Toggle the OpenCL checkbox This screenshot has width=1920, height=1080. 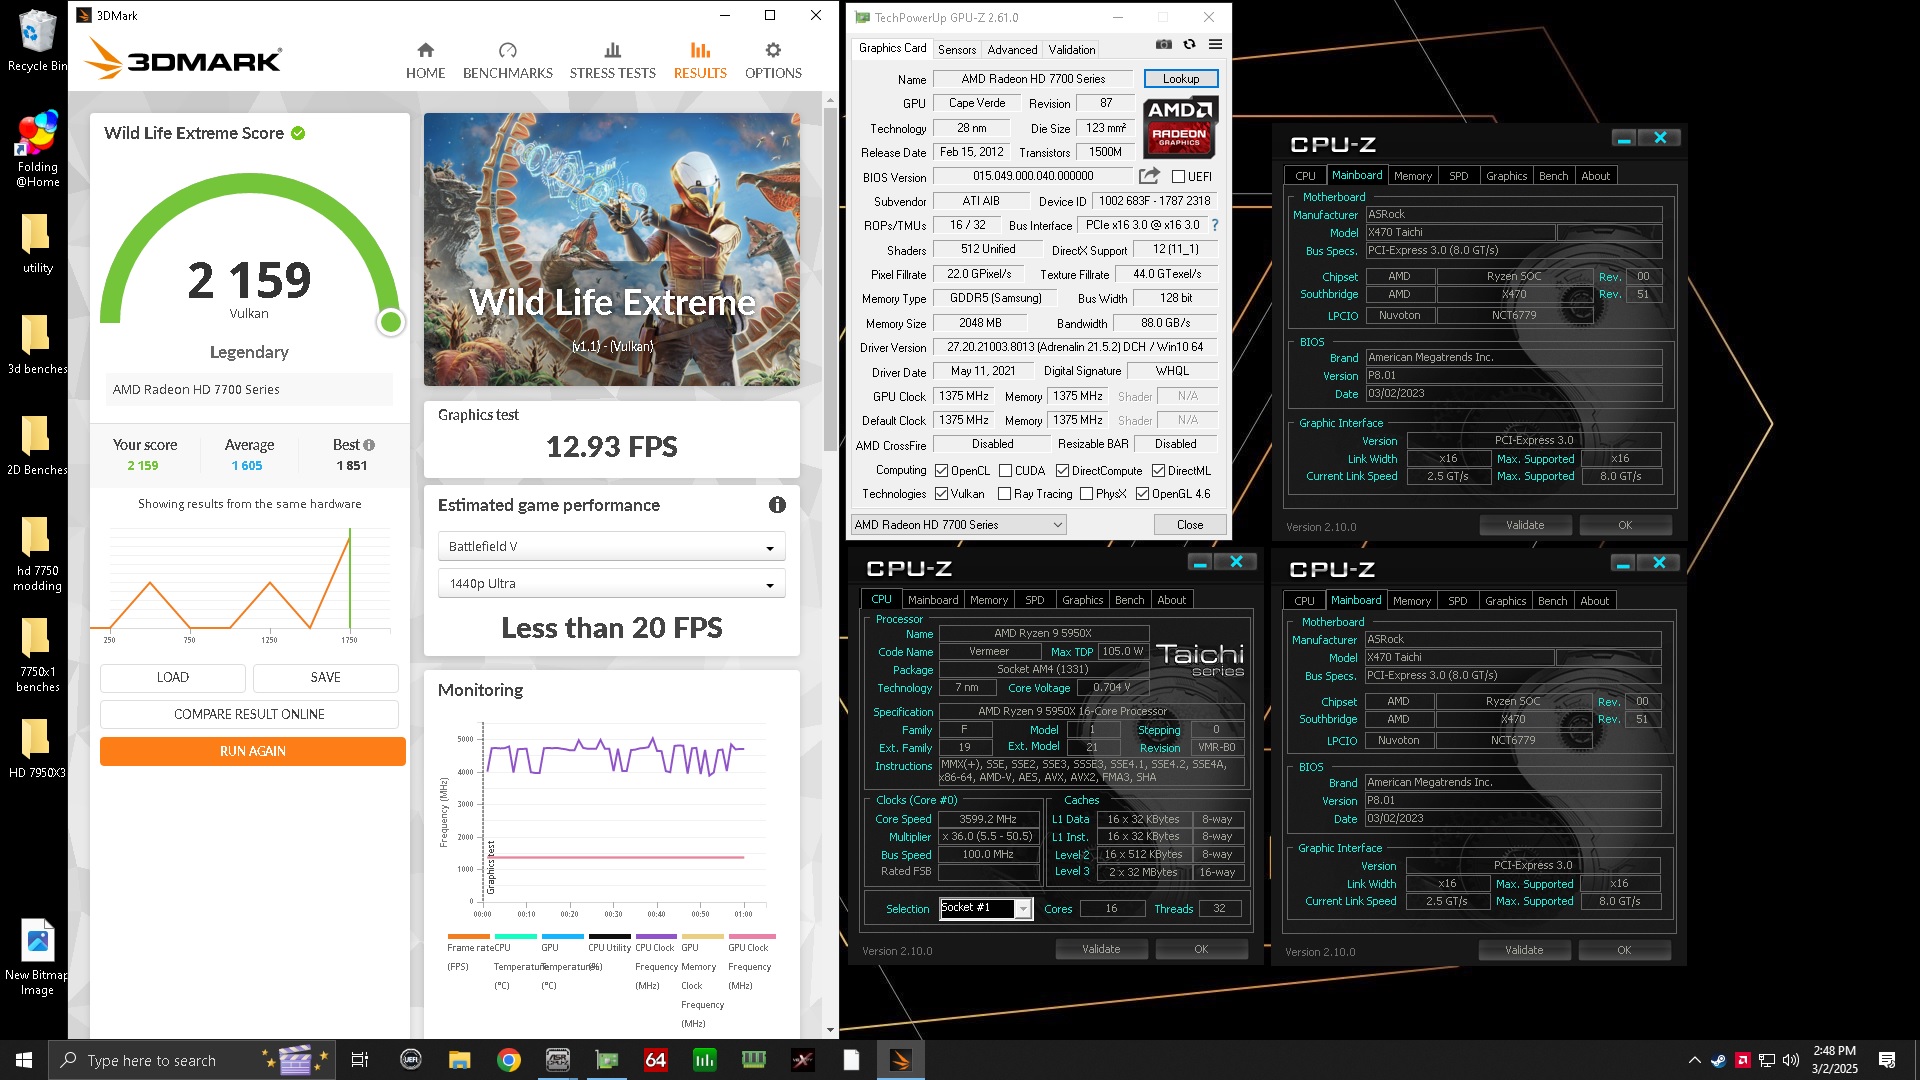tap(941, 471)
